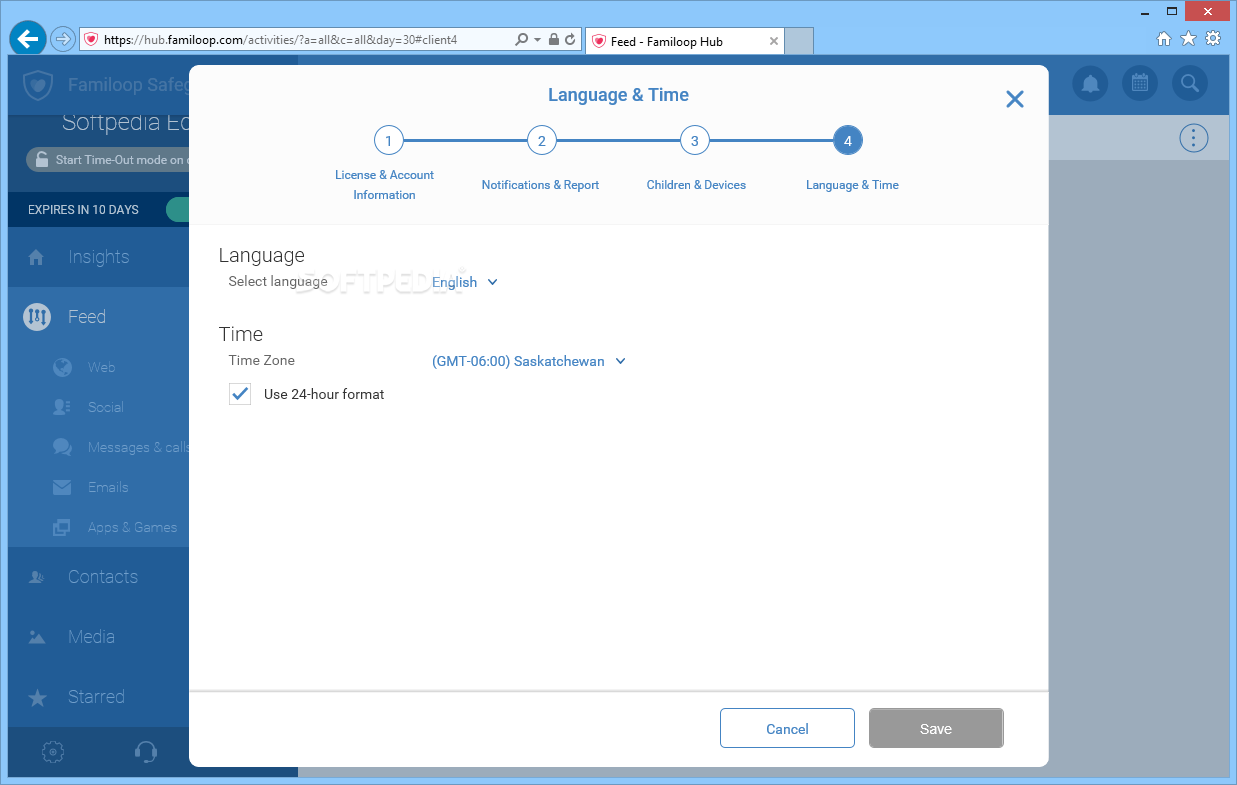Open notifications bell icon

(x=1091, y=83)
